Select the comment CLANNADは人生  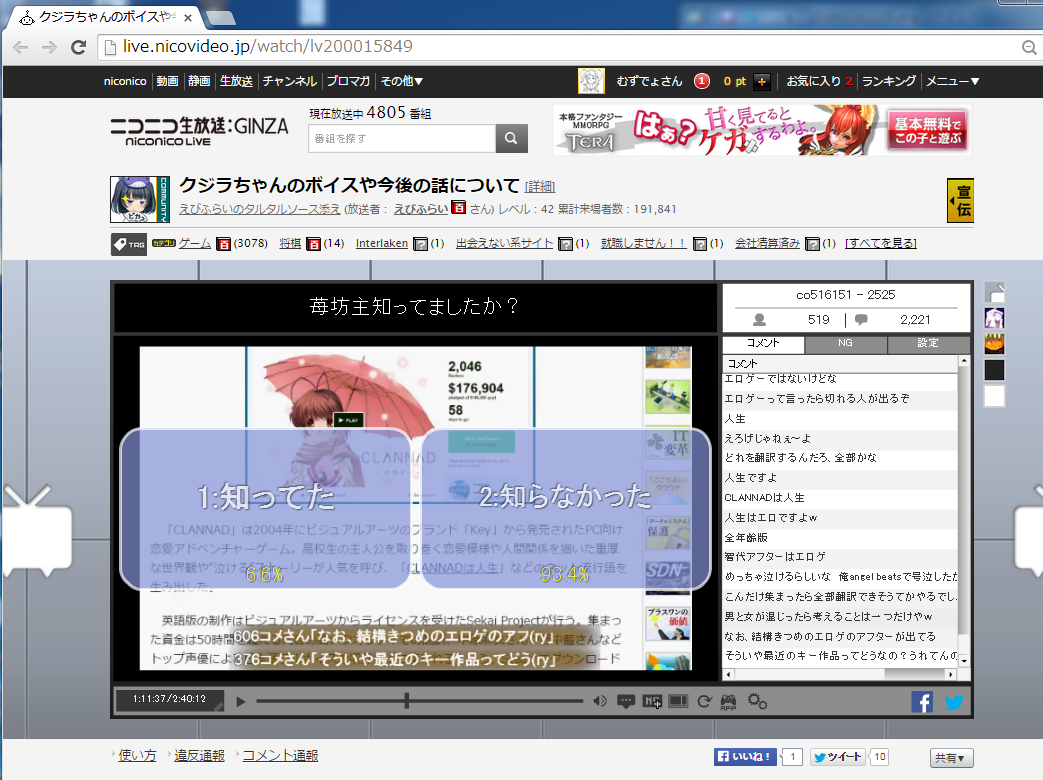pyautogui.click(x=841, y=497)
